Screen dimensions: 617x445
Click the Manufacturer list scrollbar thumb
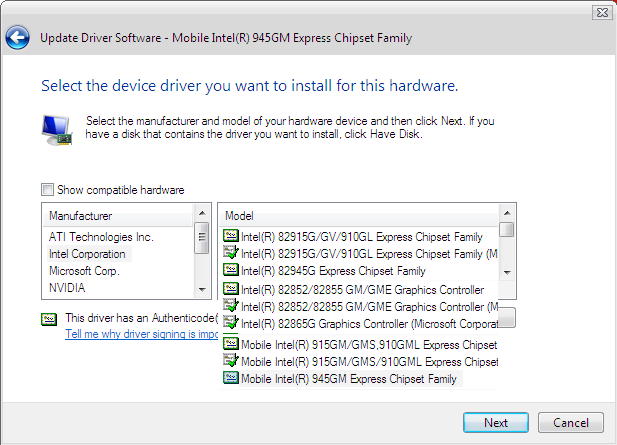pyautogui.click(x=202, y=238)
